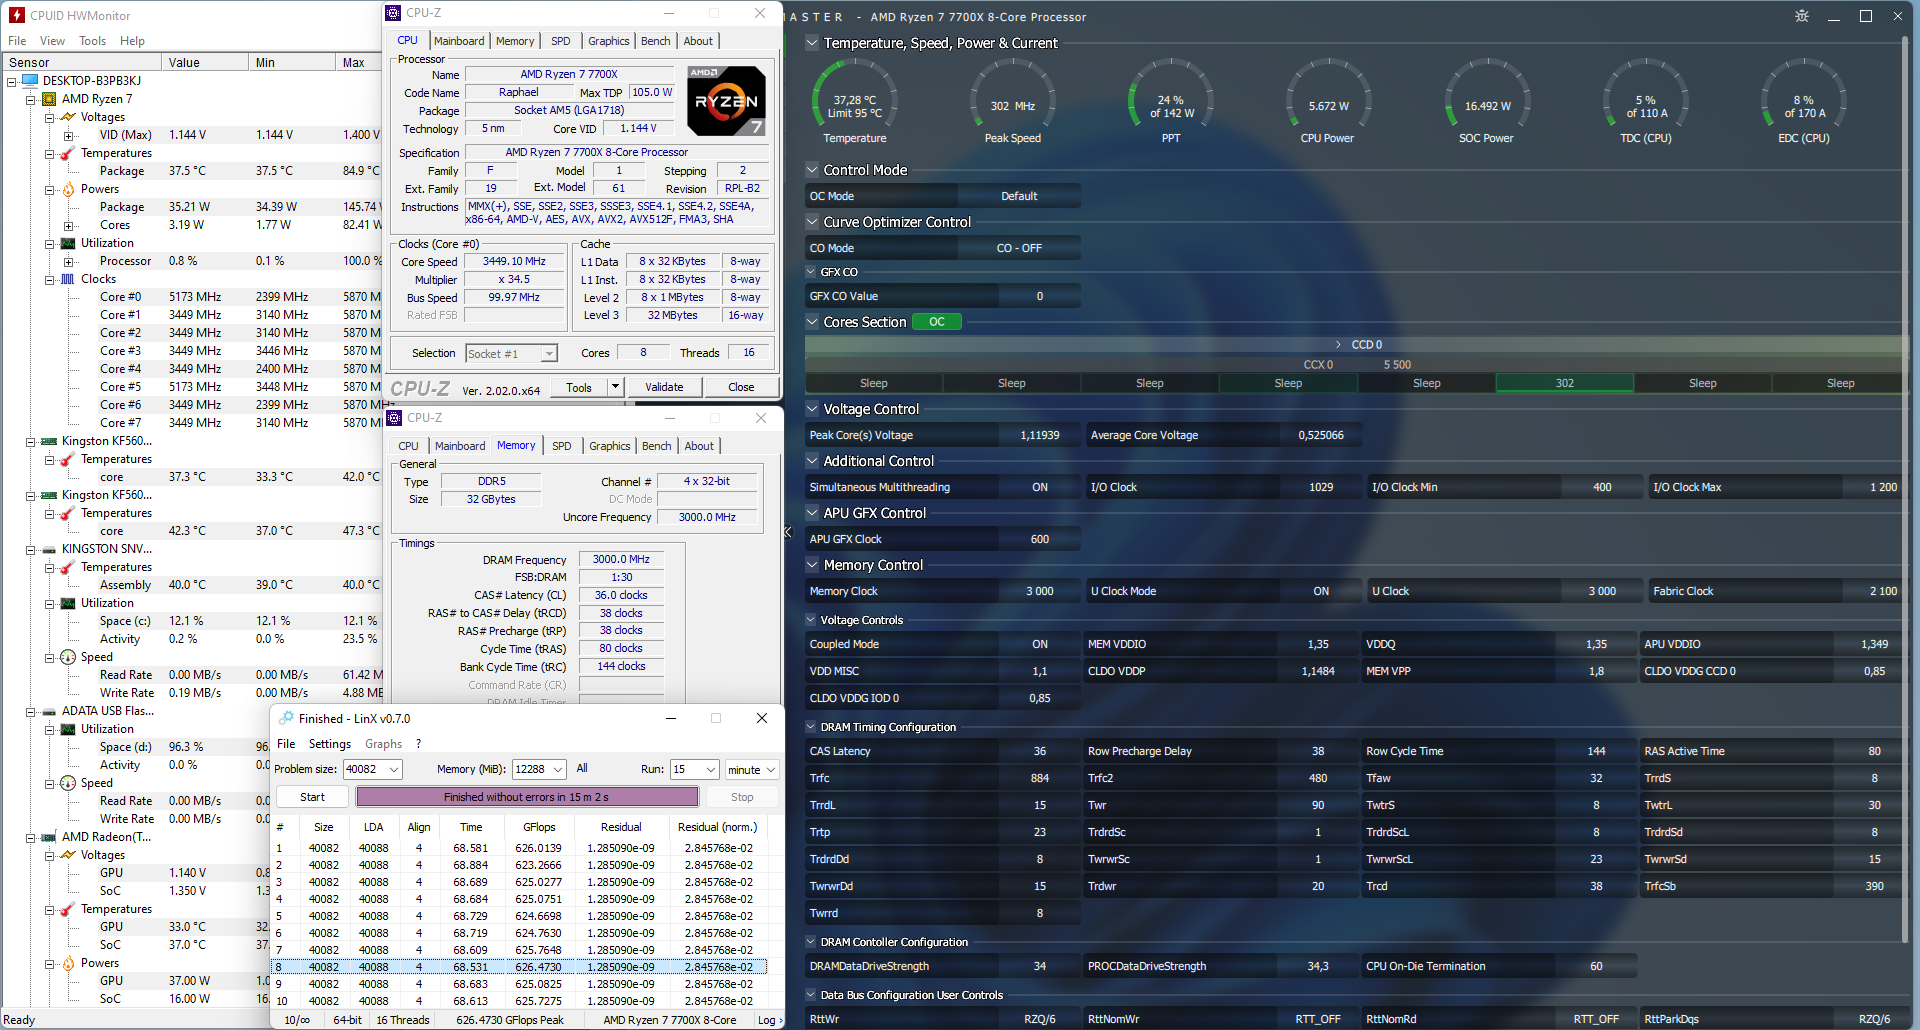Open the CPU-Z Tools dropdown arrow
Image resolution: width=1920 pixels, height=1030 pixels.
(x=615, y=387)
